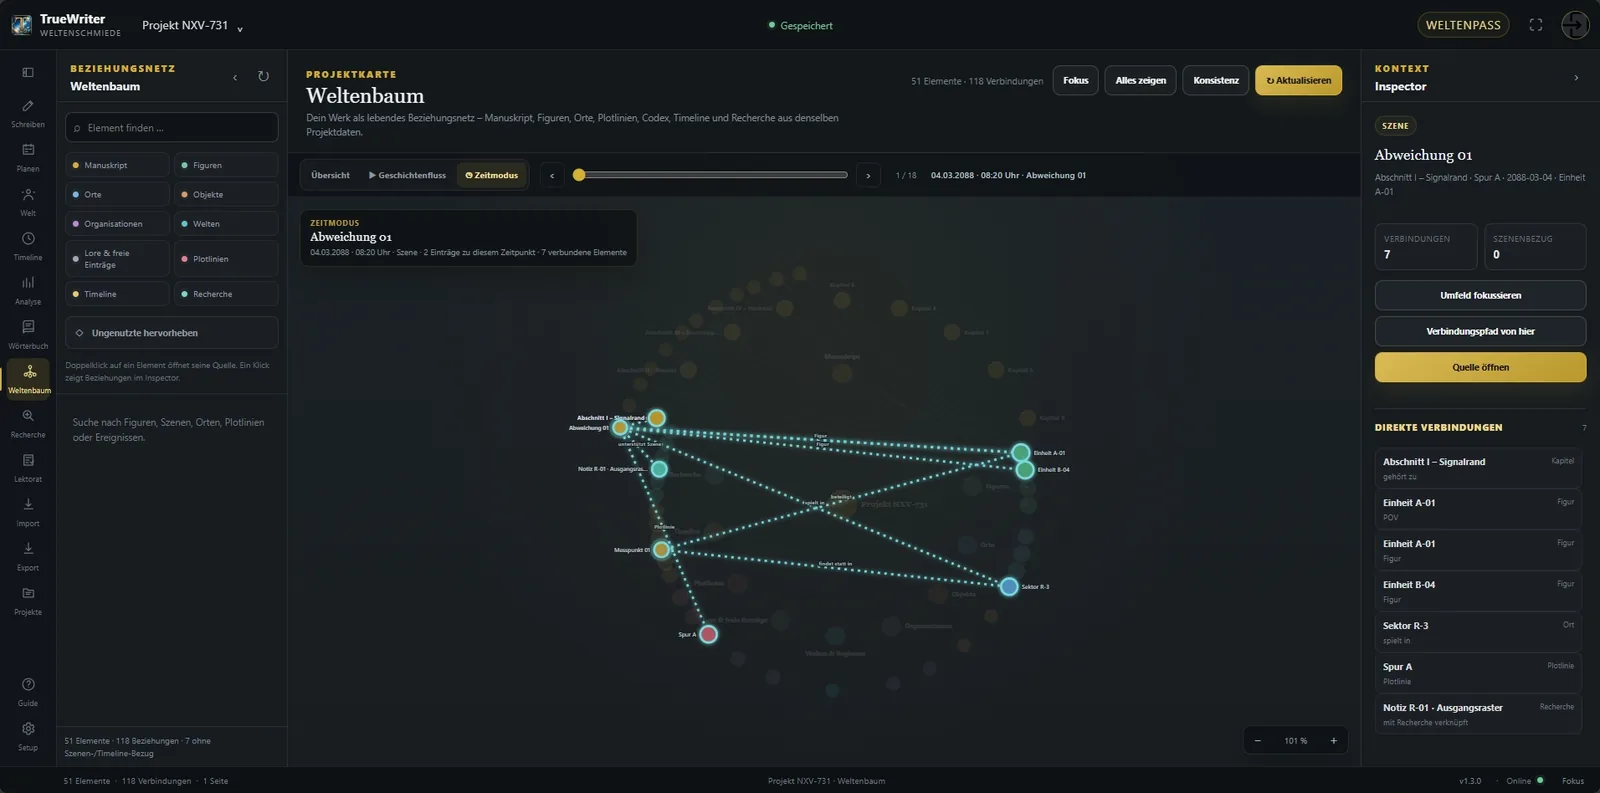Screen dimensions: 1600x793
Task: Run the Konsistenz check
Action: pyautogui.click(x=1216, y=80)
